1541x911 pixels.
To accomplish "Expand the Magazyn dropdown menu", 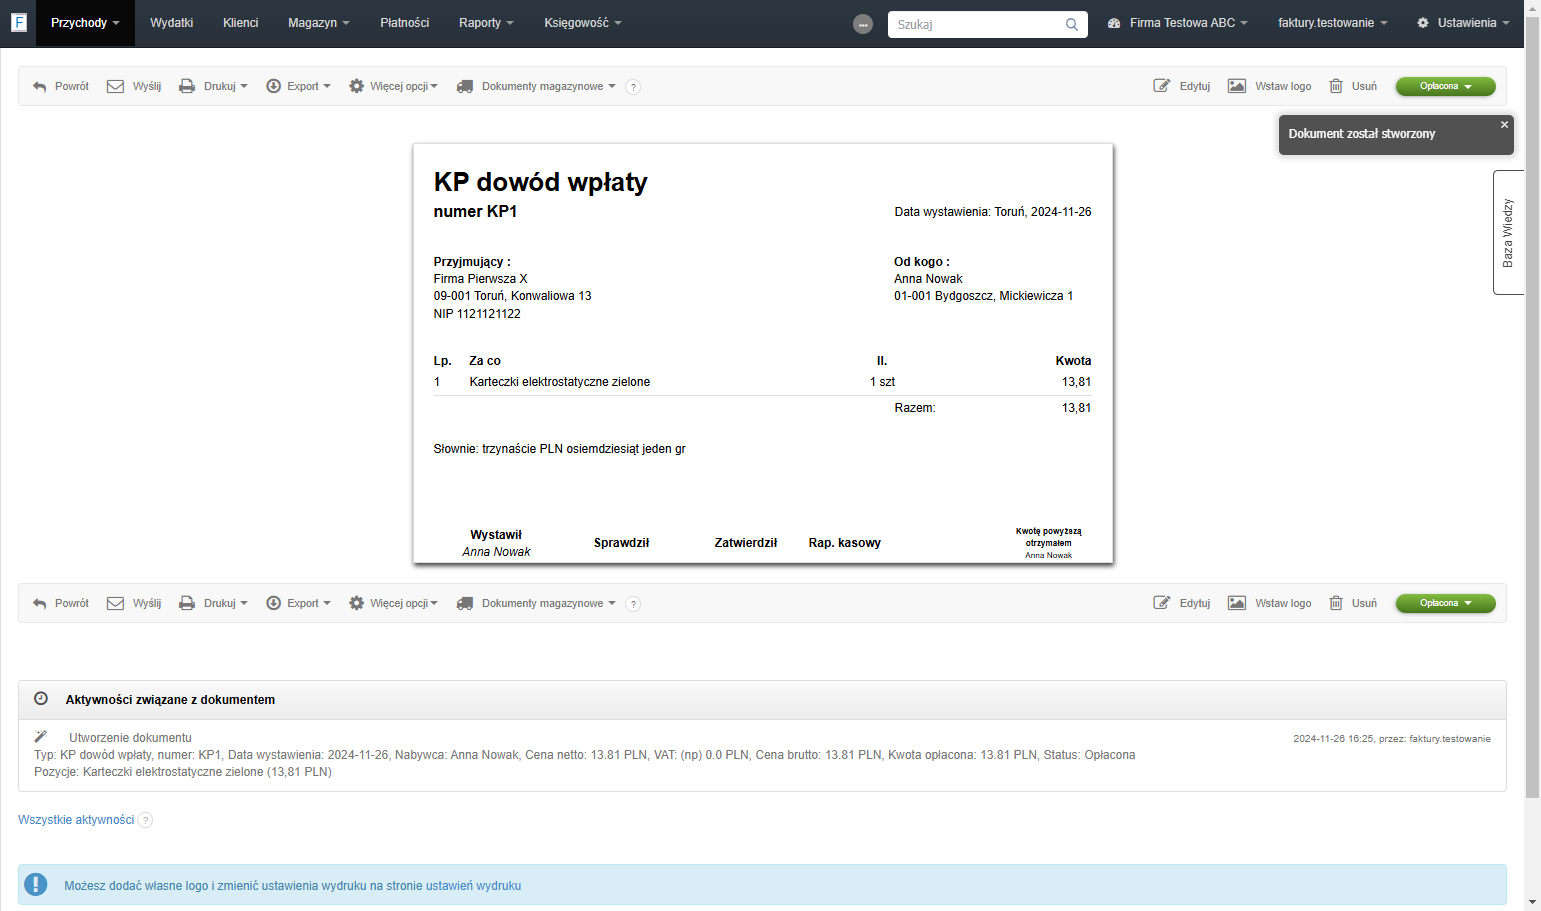I will click(319, 23).
